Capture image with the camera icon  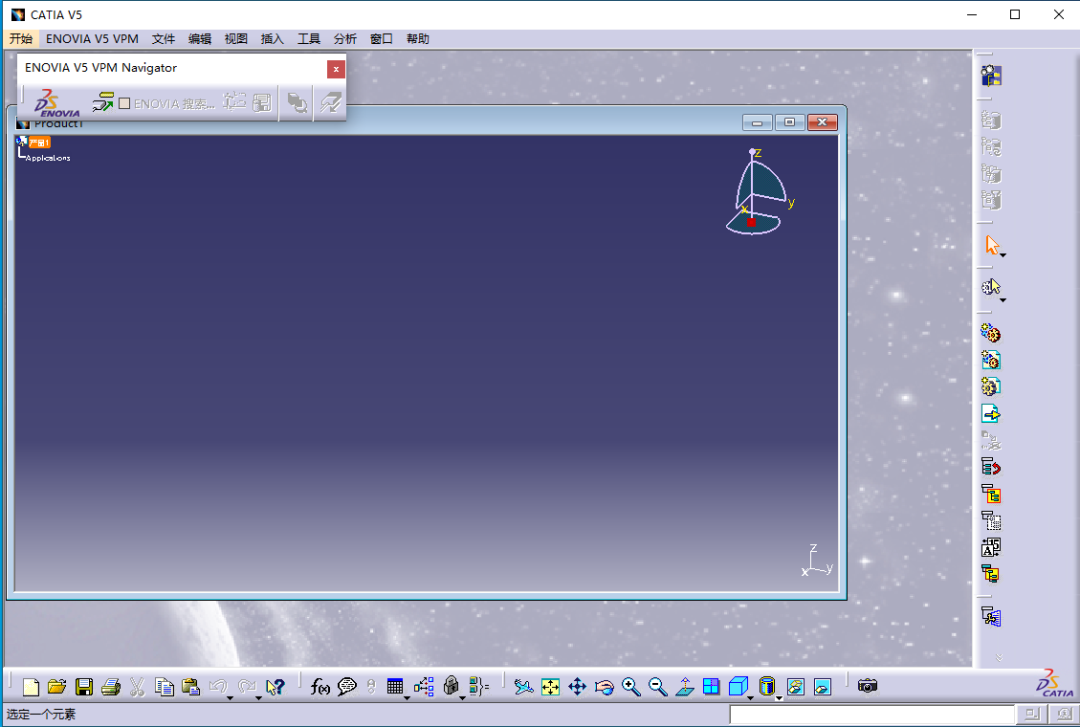[868, 686]
